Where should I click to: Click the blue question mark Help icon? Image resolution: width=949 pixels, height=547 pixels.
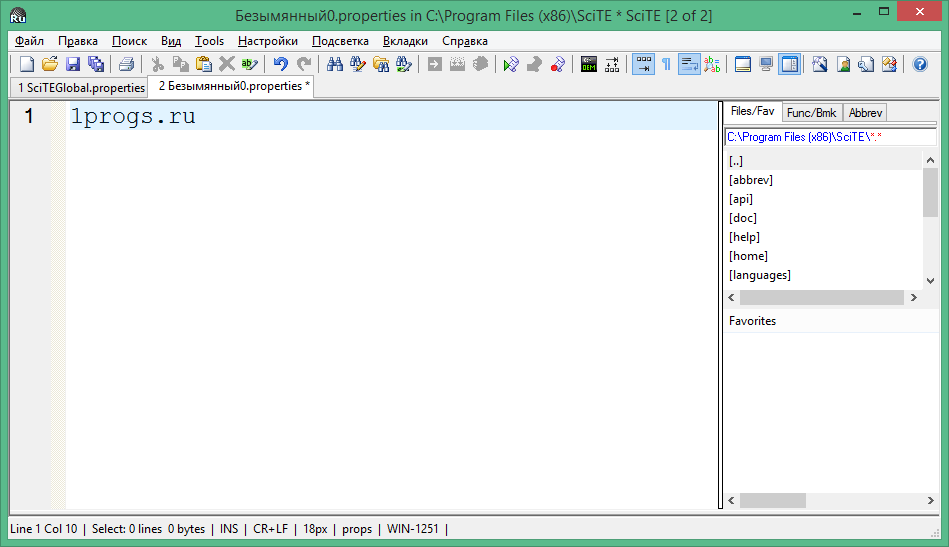920,64
